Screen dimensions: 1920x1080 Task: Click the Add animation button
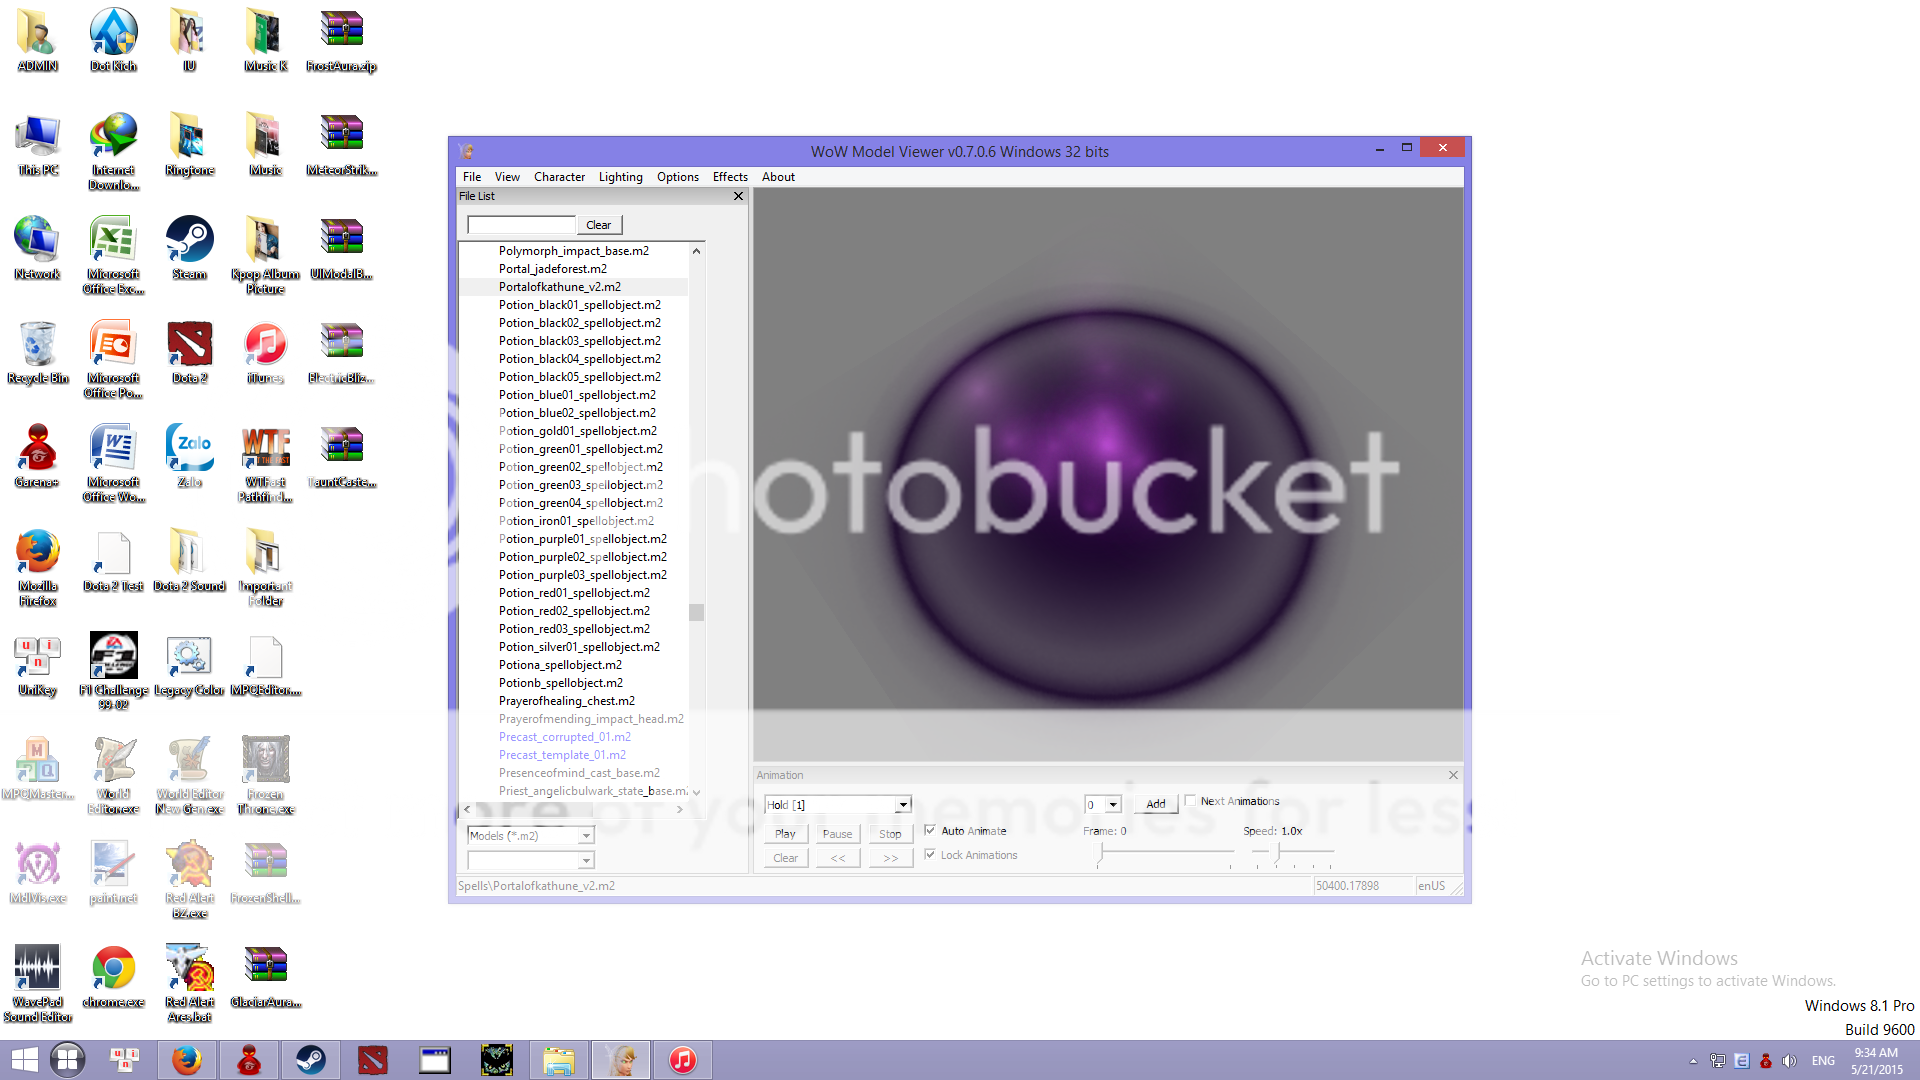pos(1155,804)
